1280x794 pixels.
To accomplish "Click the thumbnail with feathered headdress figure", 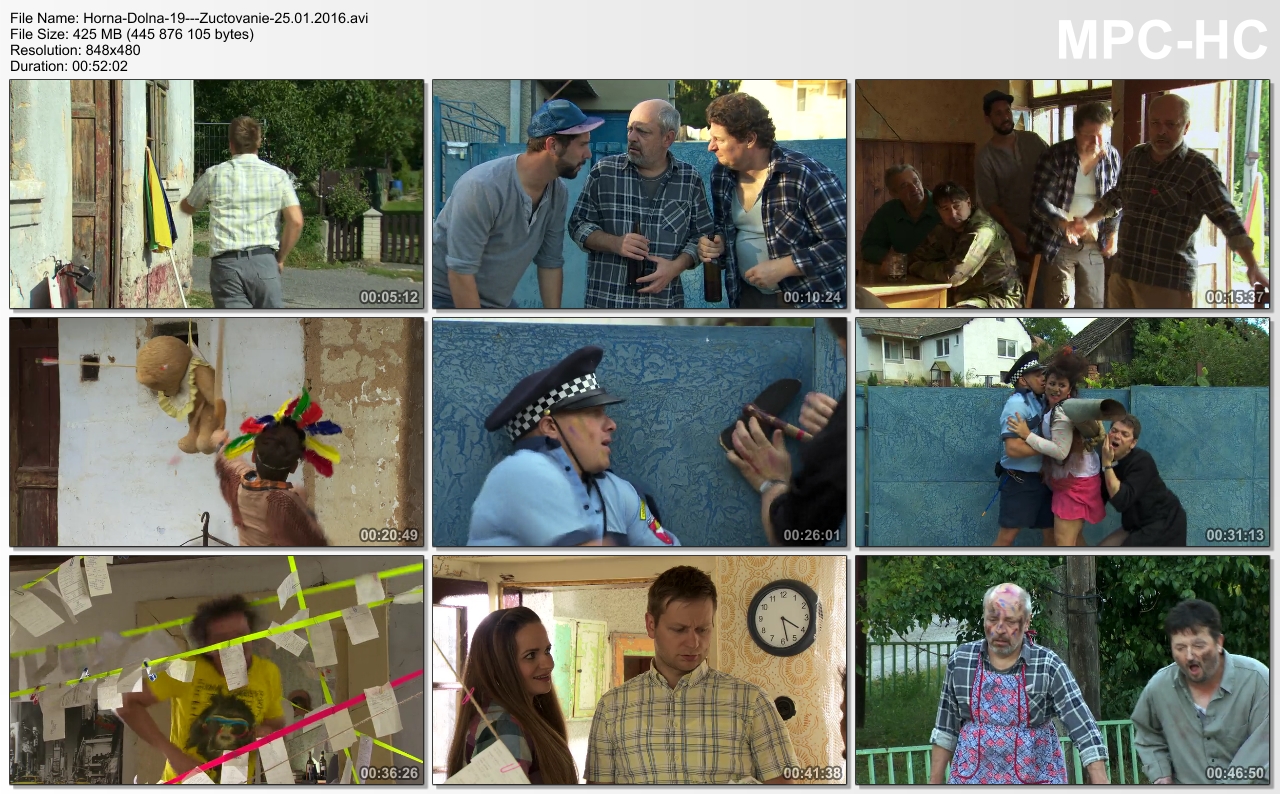I will coord(217,432).
